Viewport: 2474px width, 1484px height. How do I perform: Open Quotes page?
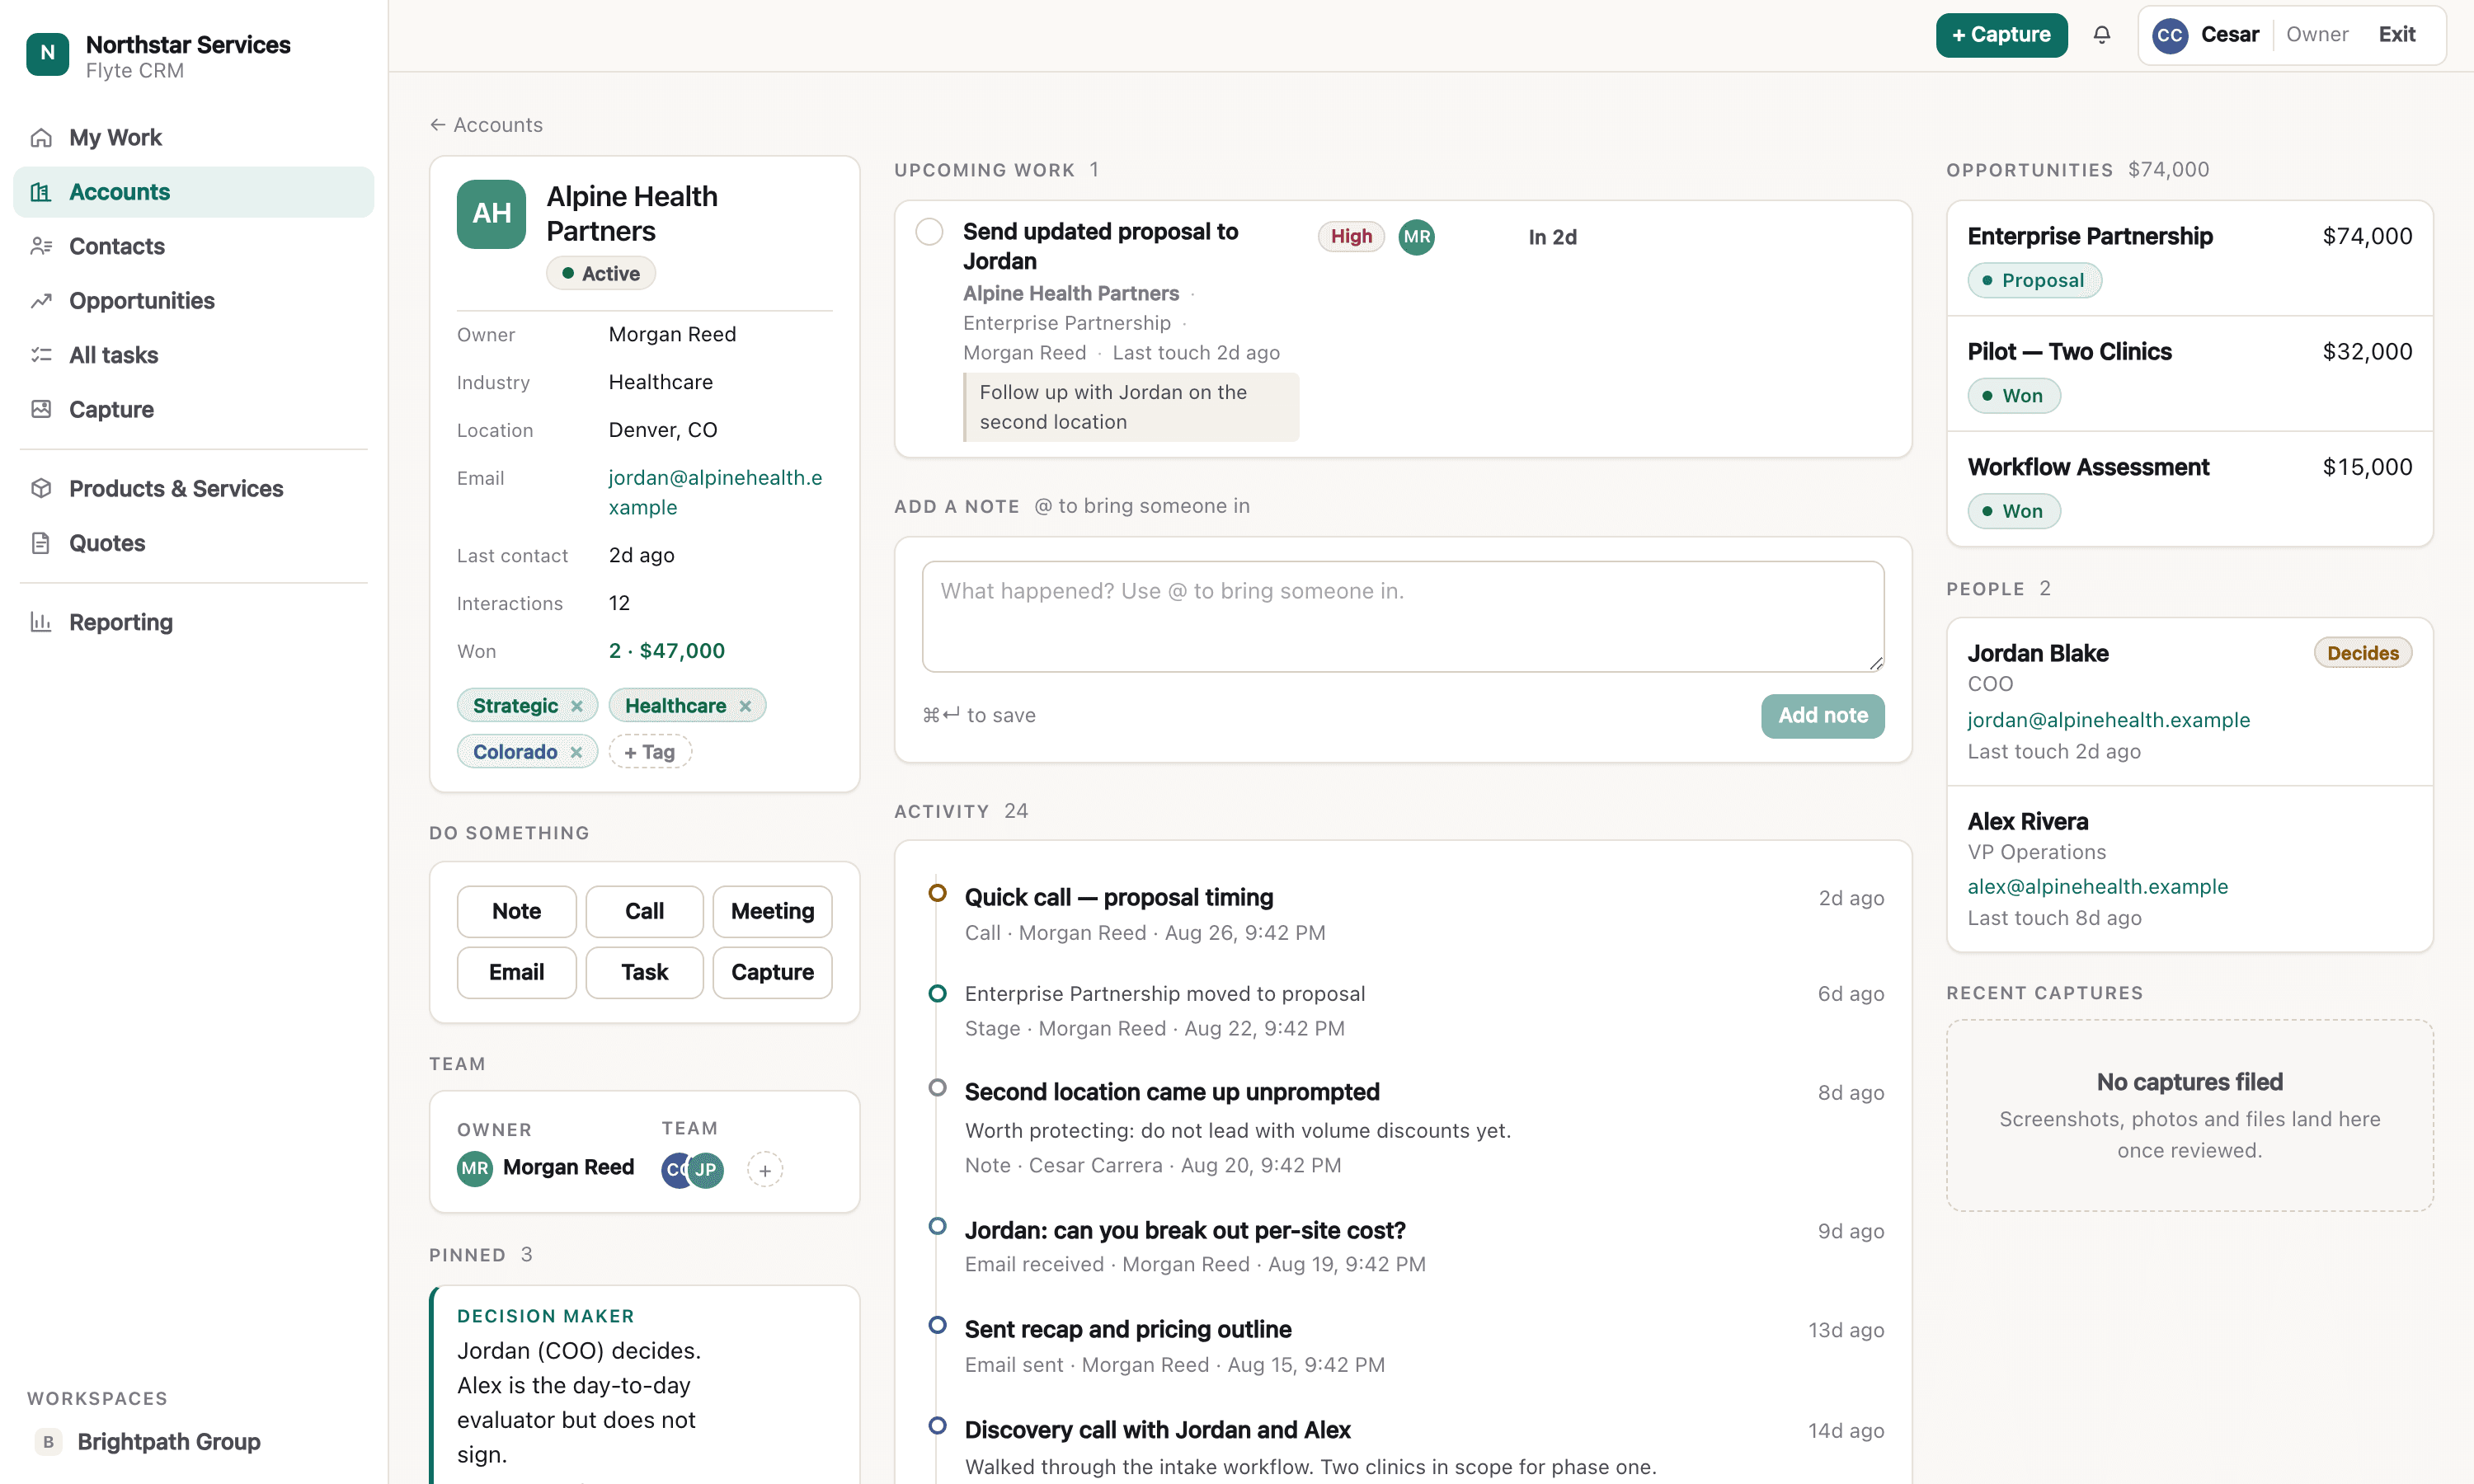[x=194, y=543]
